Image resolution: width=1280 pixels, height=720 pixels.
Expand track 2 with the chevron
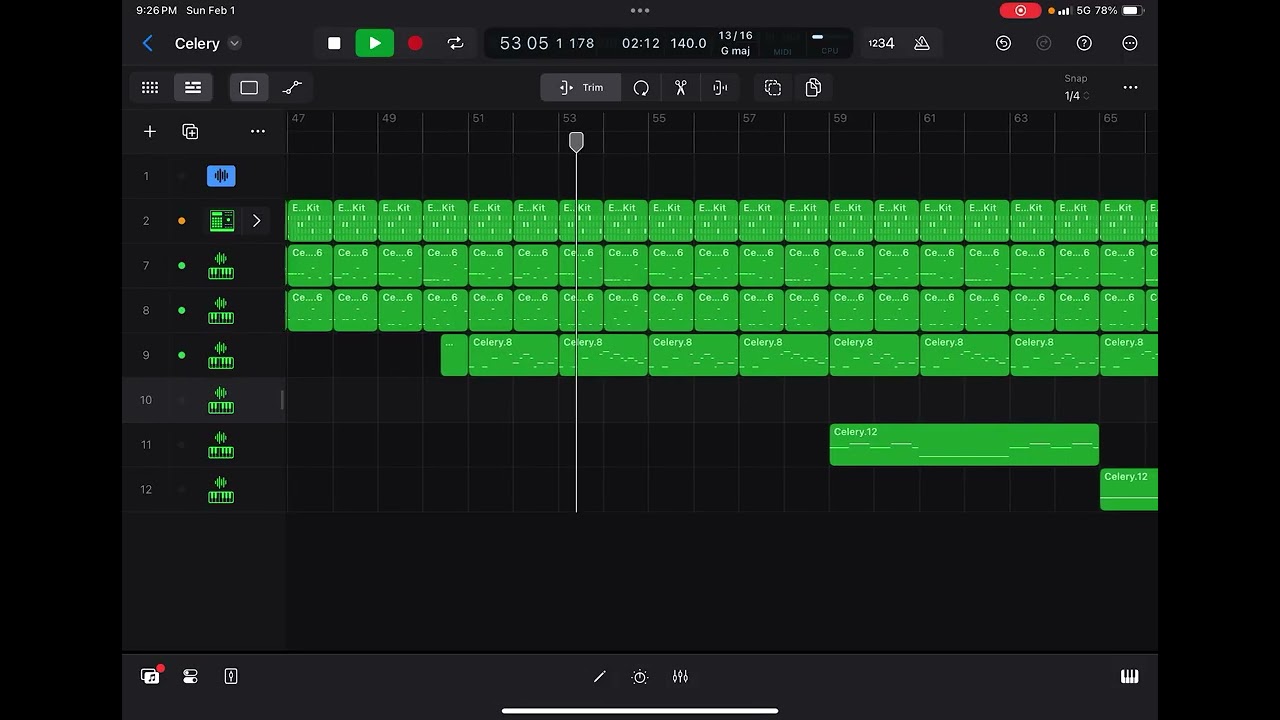click(257, 221)
